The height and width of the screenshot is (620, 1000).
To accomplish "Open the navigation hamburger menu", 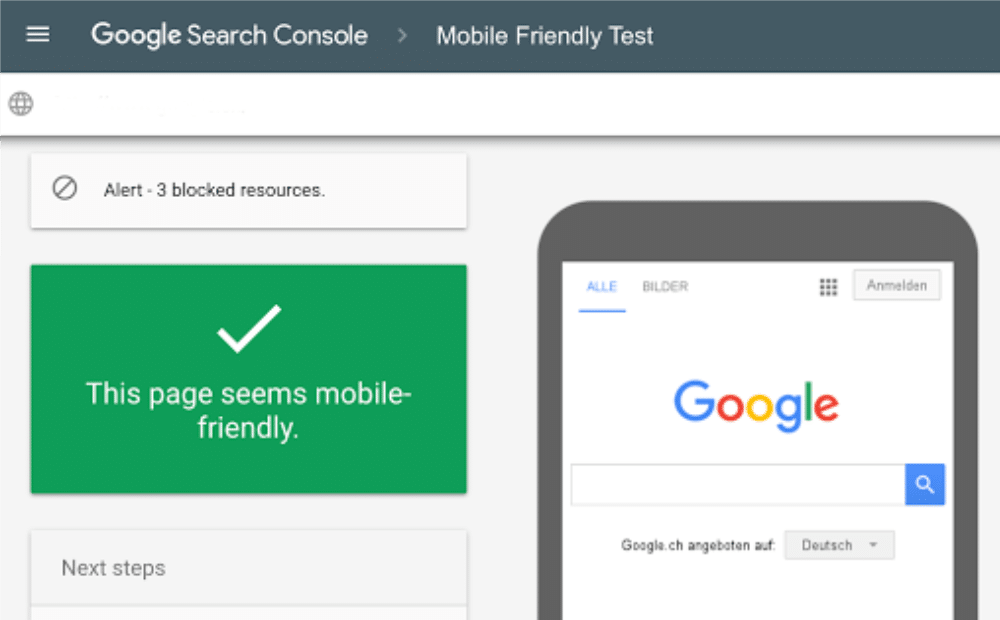I will [37, 34].
